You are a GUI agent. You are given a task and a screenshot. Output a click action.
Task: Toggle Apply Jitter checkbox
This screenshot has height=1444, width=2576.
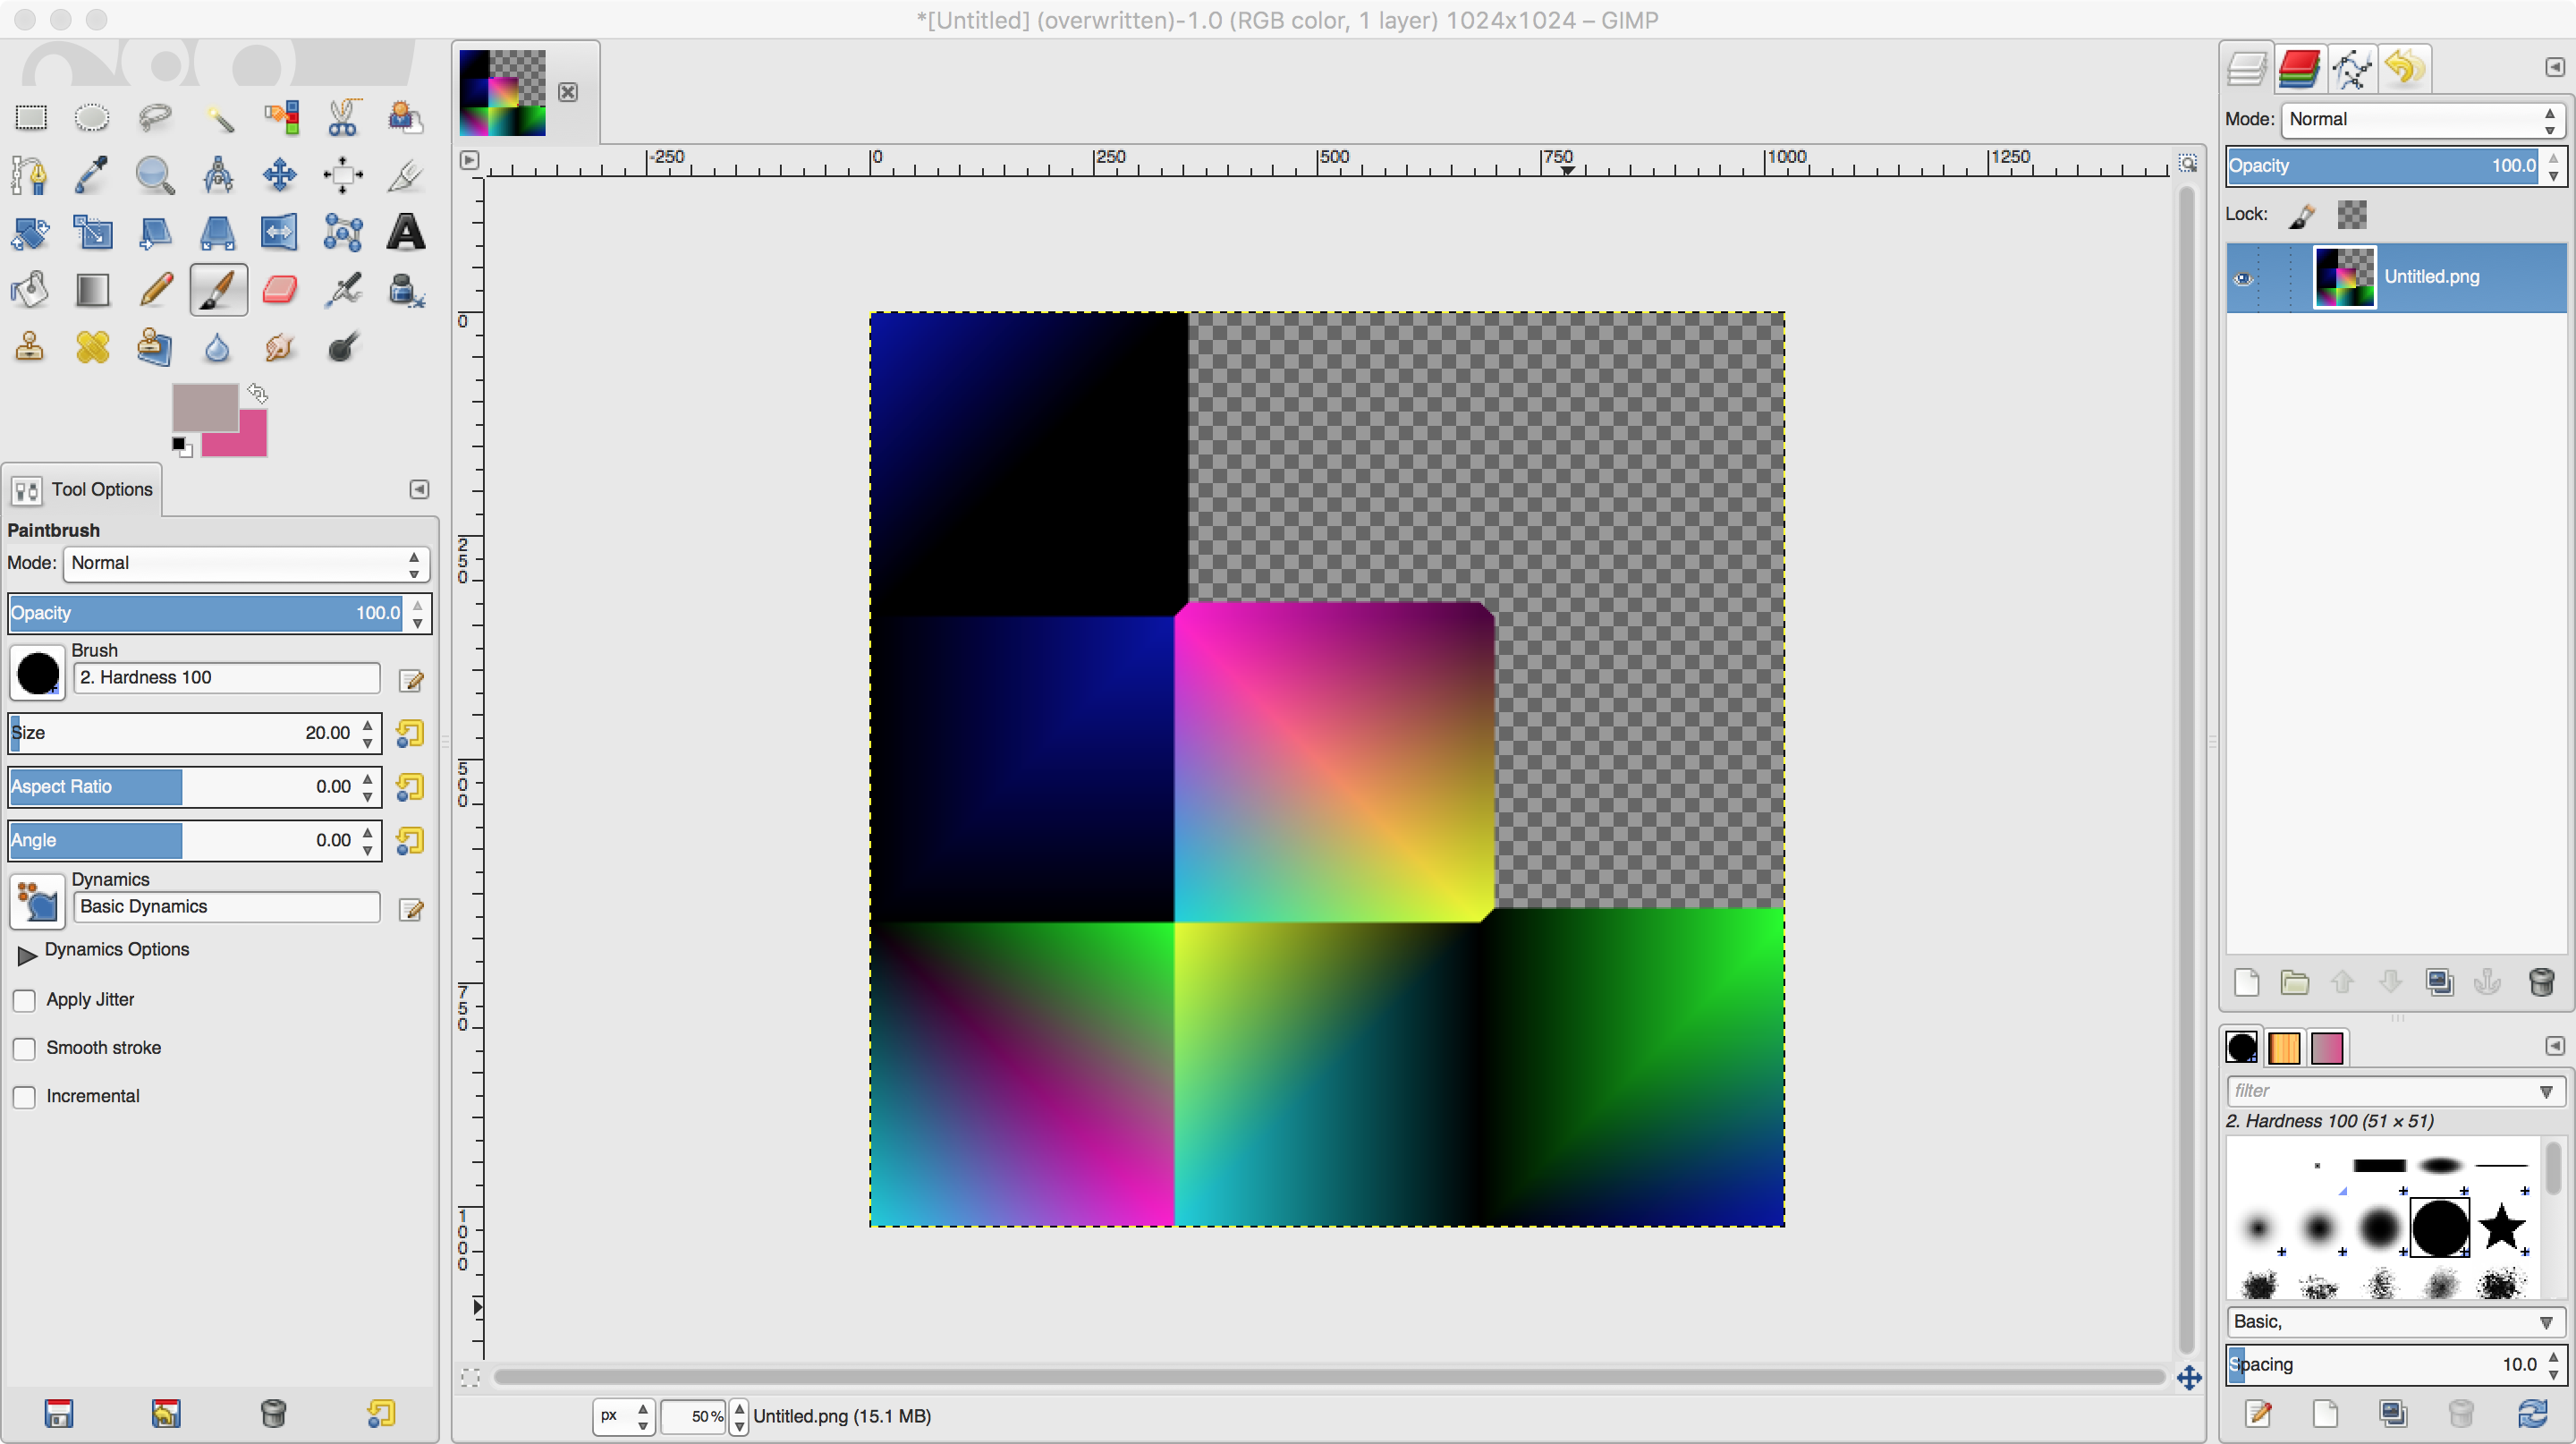tap(25, 998)
